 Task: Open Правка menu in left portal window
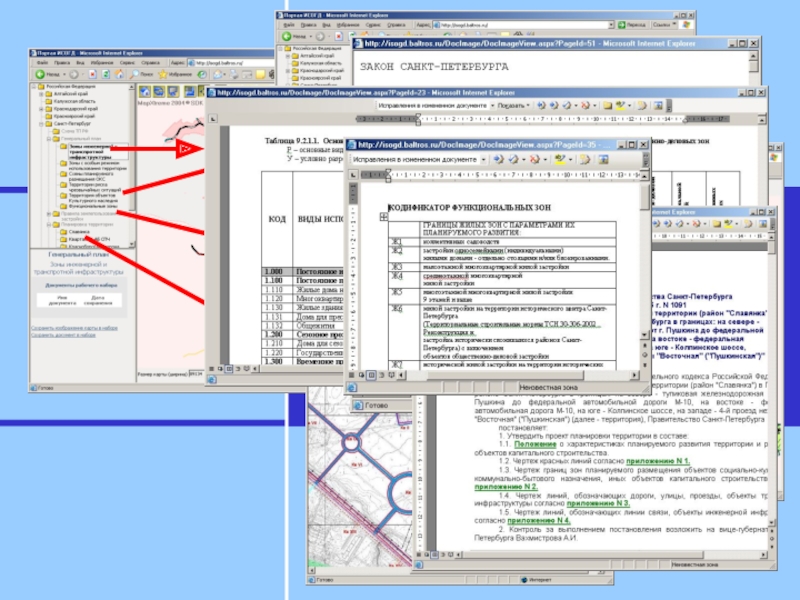click(62, 63)
